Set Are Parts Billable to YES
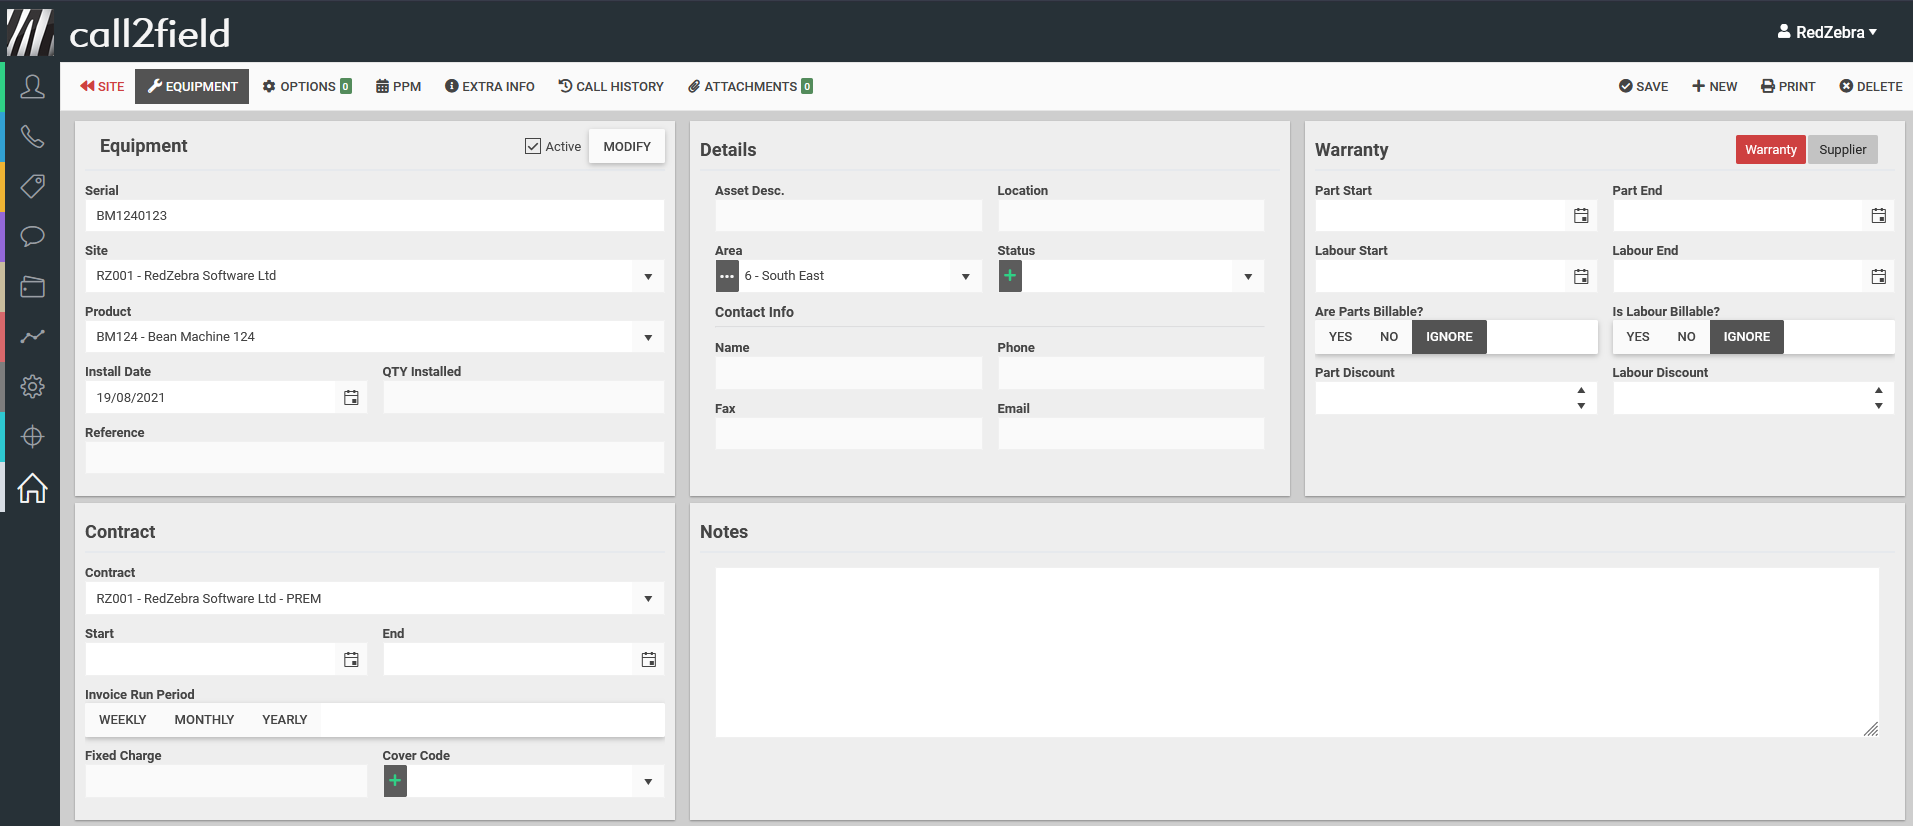The height and width of the screenshot is (826, 1913). [1340, 337]
